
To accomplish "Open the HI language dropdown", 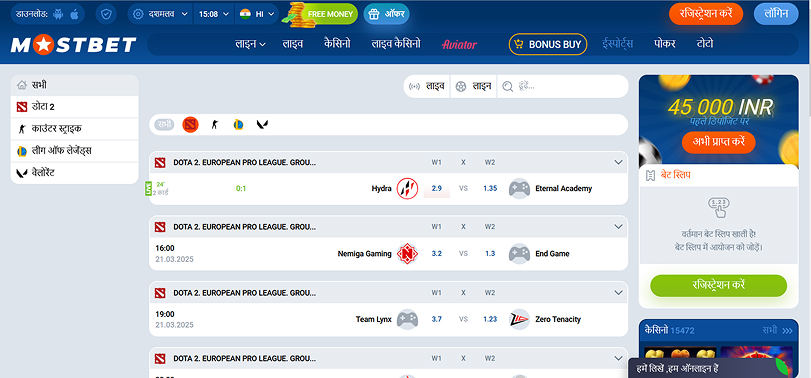I will click(257, 14).
